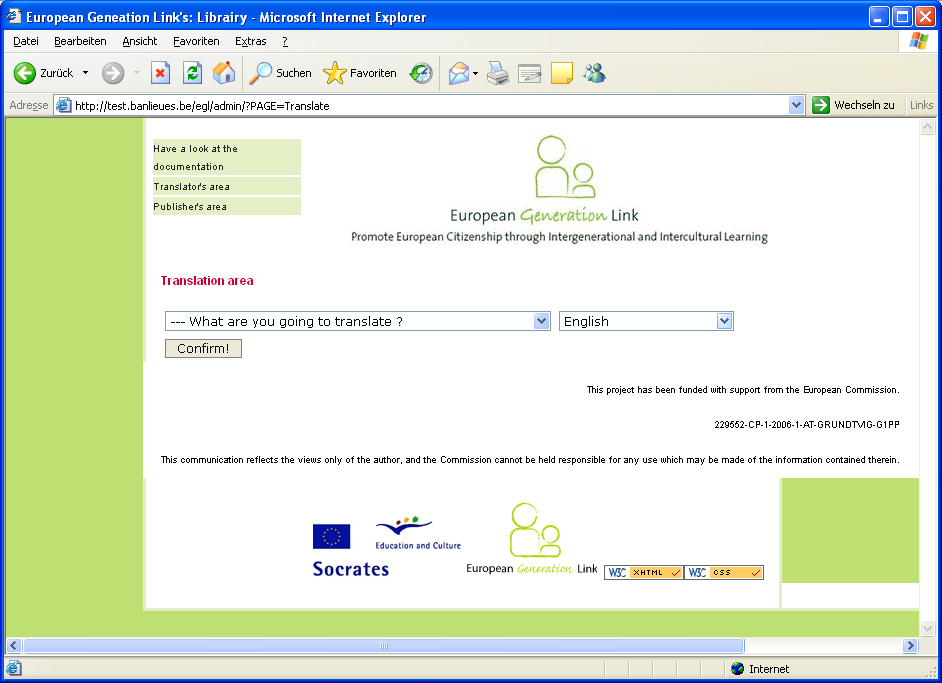The image size is (942, 683).
Task: Open the yellow note Discuss icon
Action: coord(562,73)
